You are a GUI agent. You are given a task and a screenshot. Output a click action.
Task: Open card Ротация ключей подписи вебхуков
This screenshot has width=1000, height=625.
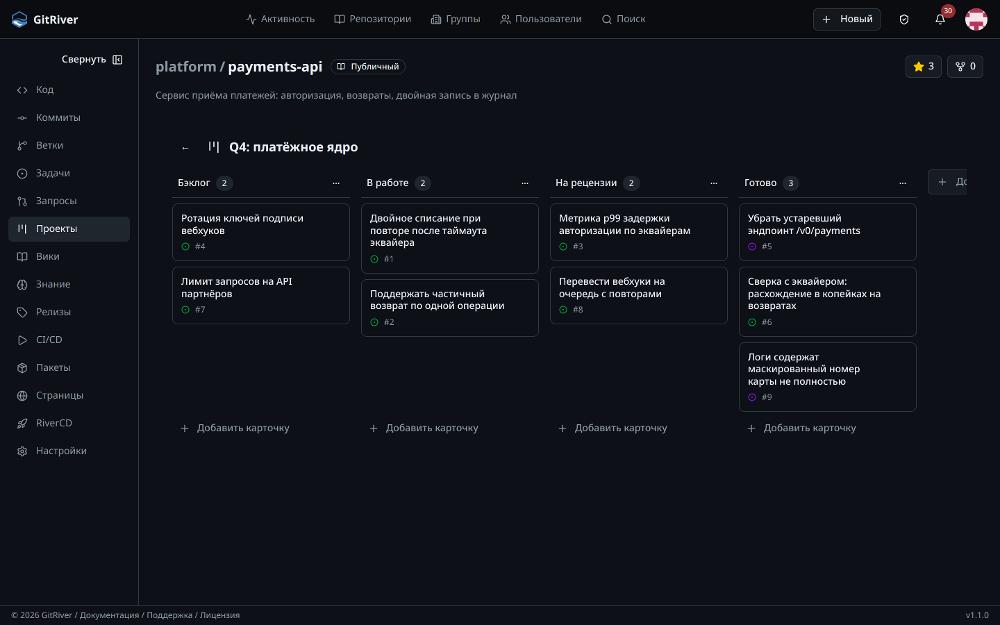[261, 232]
